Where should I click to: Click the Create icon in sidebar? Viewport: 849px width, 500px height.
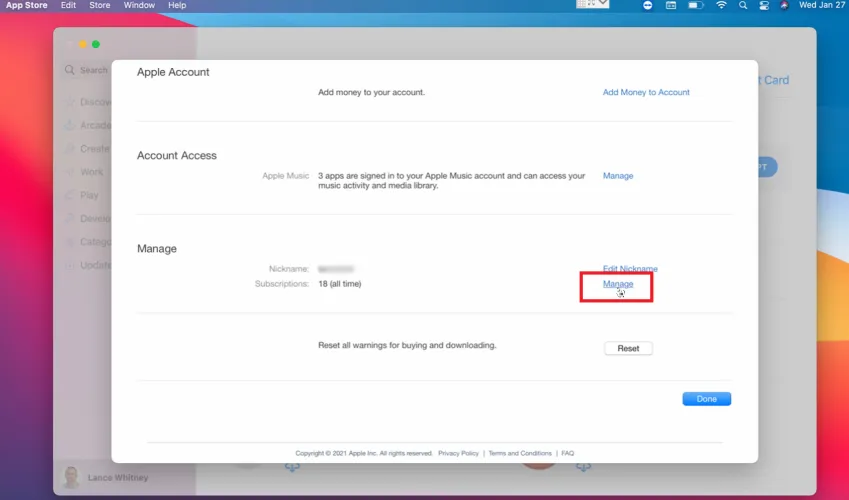tap(70, 149)
